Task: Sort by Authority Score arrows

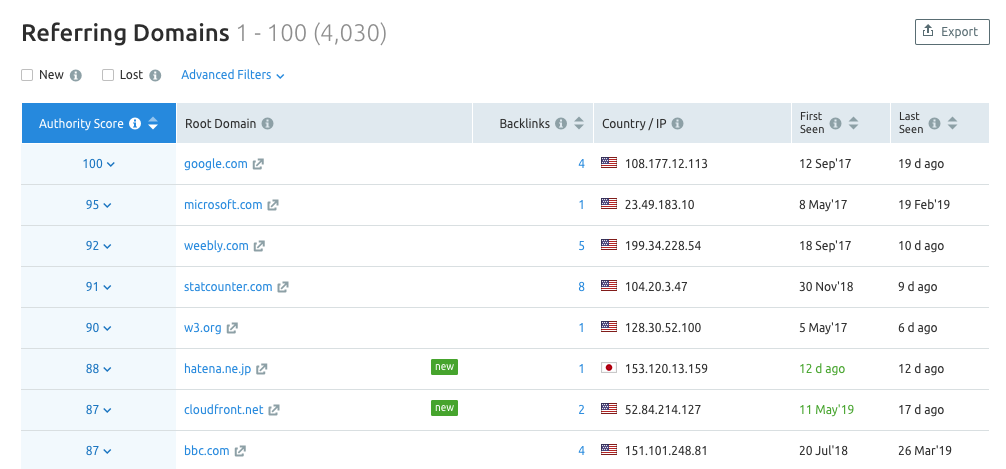Action: 153,124
